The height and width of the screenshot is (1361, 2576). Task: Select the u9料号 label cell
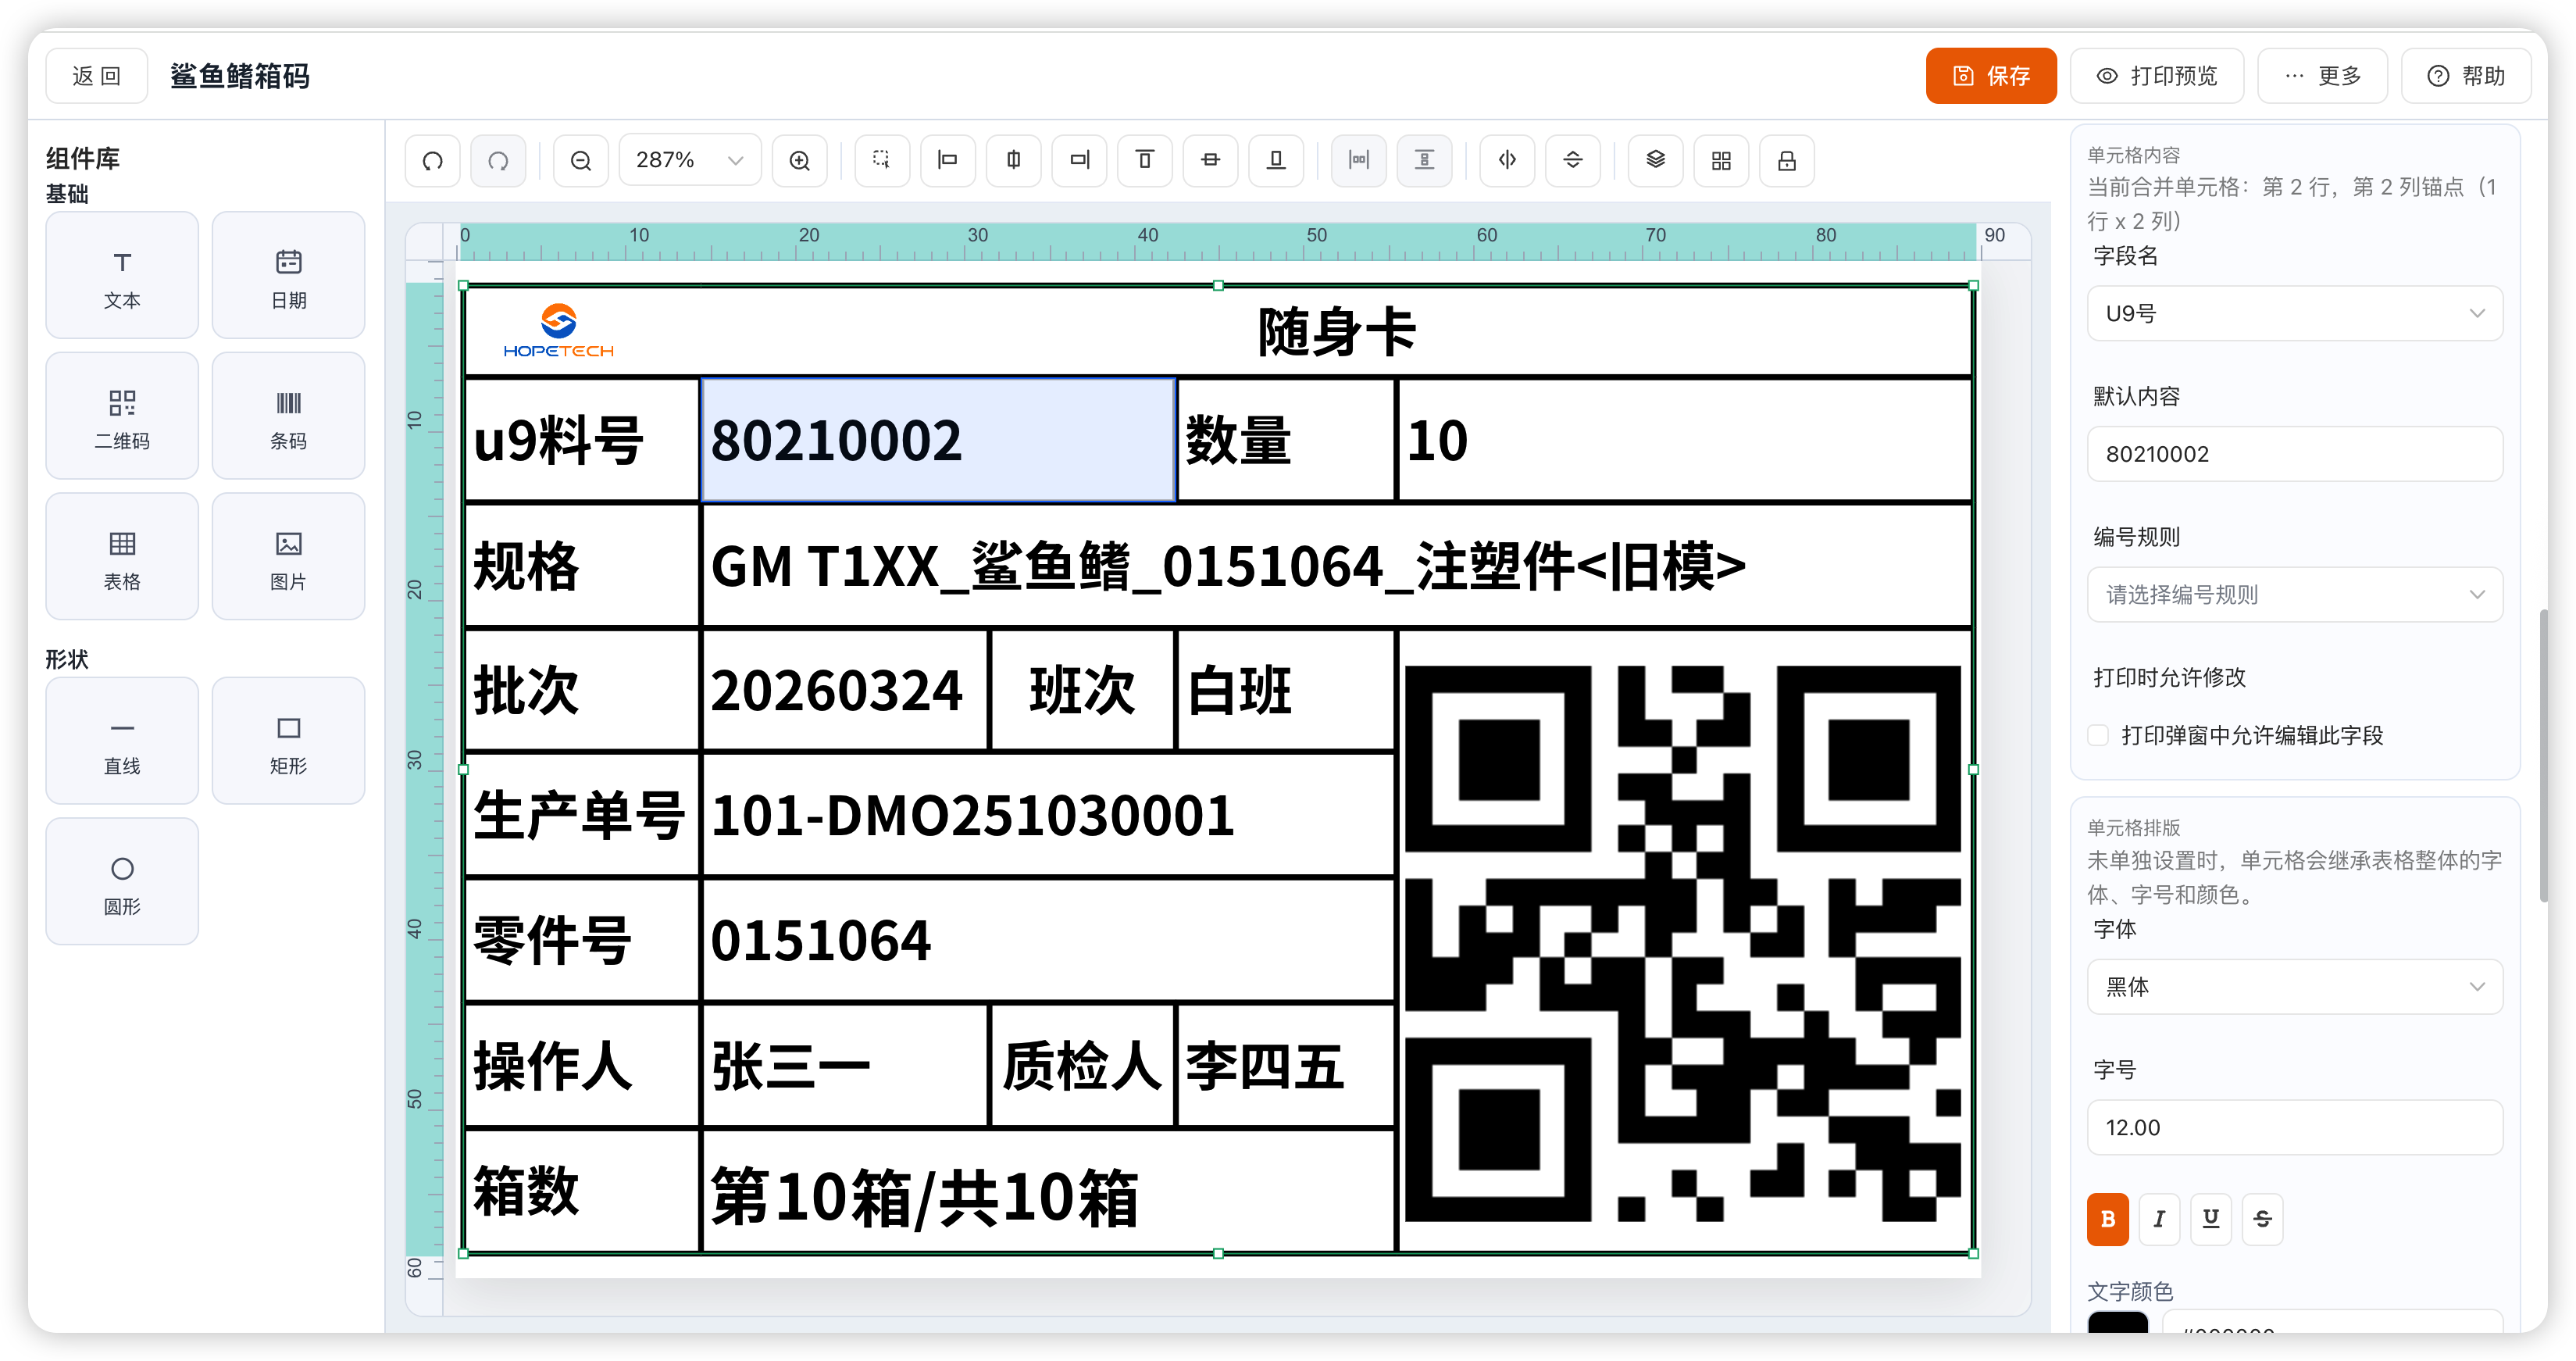pos(582,440)
